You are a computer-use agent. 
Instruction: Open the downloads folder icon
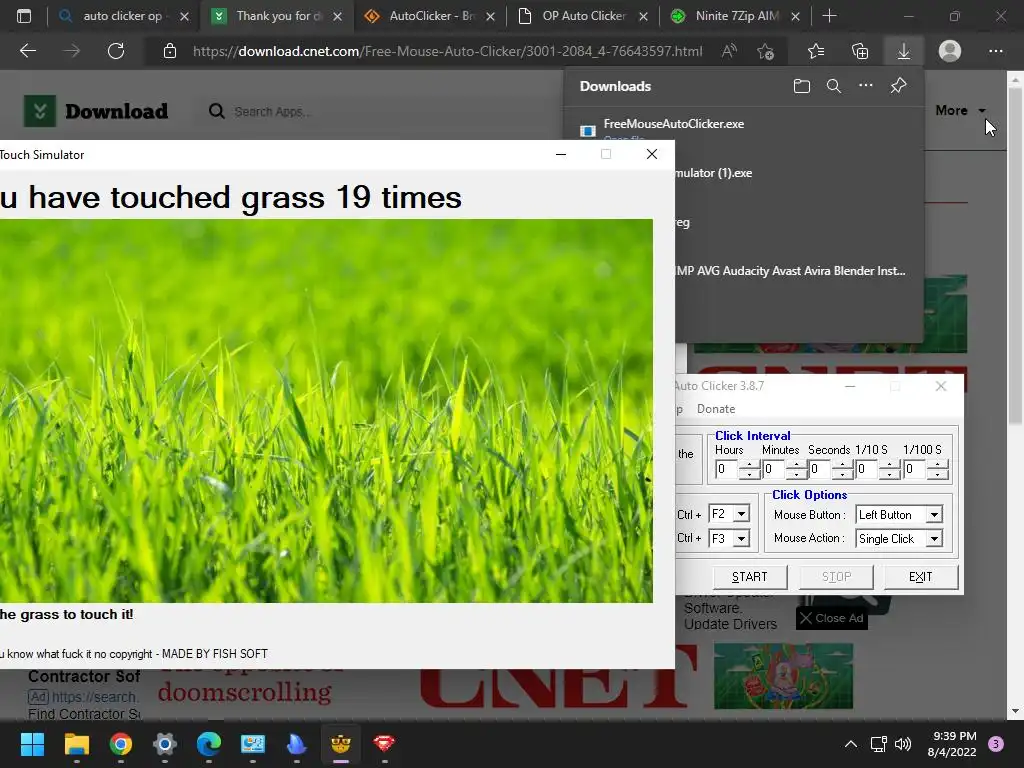802,86
